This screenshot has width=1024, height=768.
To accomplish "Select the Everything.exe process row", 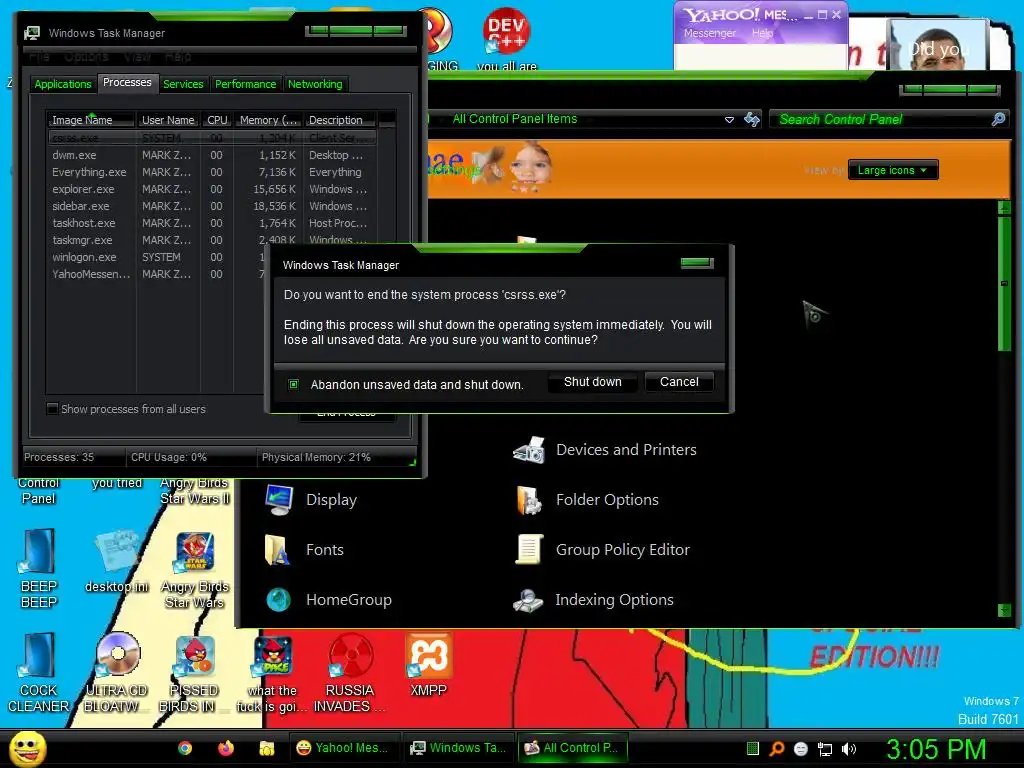I will [x=212, y=172].
